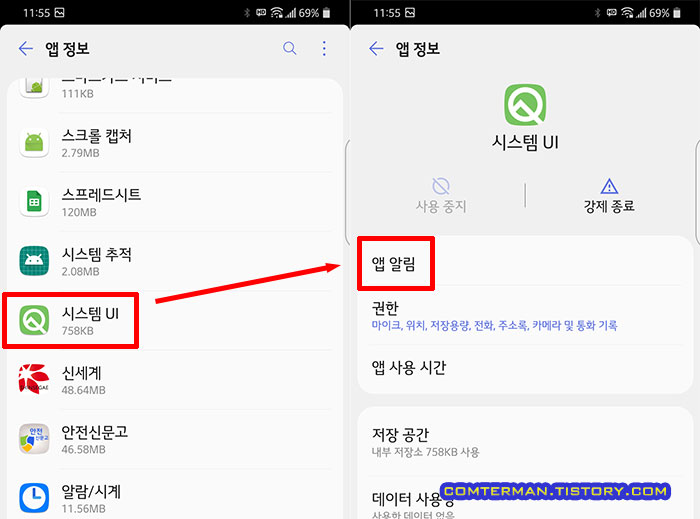This screenshot has height=519, width=700.
Task: Tap 69% battery text in right status bar
Action: click(x=659, y=13)
